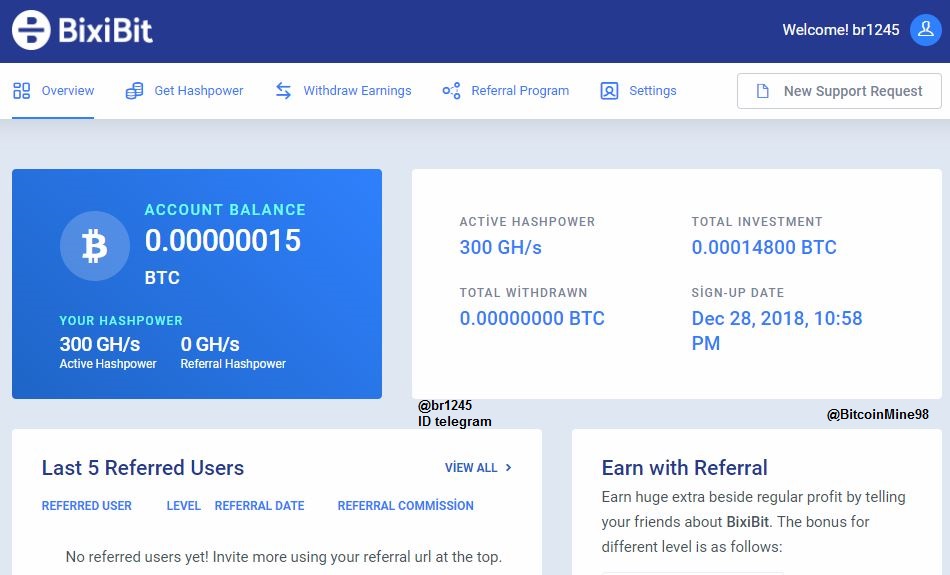Click the BixiBit brand name text
Screen dimensions: 950x575
(x=105, y=30)
